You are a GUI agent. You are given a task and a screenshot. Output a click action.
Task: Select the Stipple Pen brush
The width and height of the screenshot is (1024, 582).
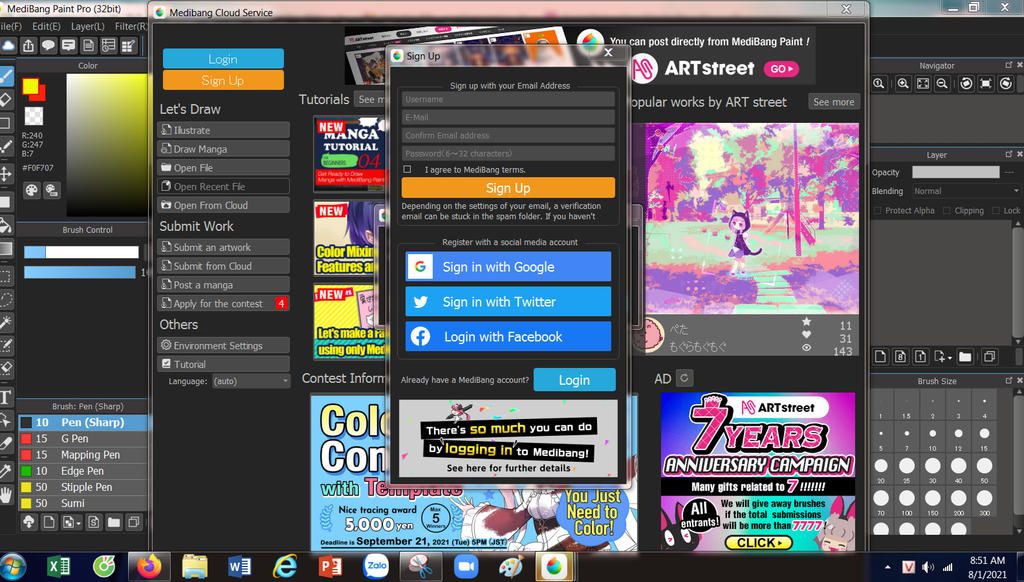point(83,487)
